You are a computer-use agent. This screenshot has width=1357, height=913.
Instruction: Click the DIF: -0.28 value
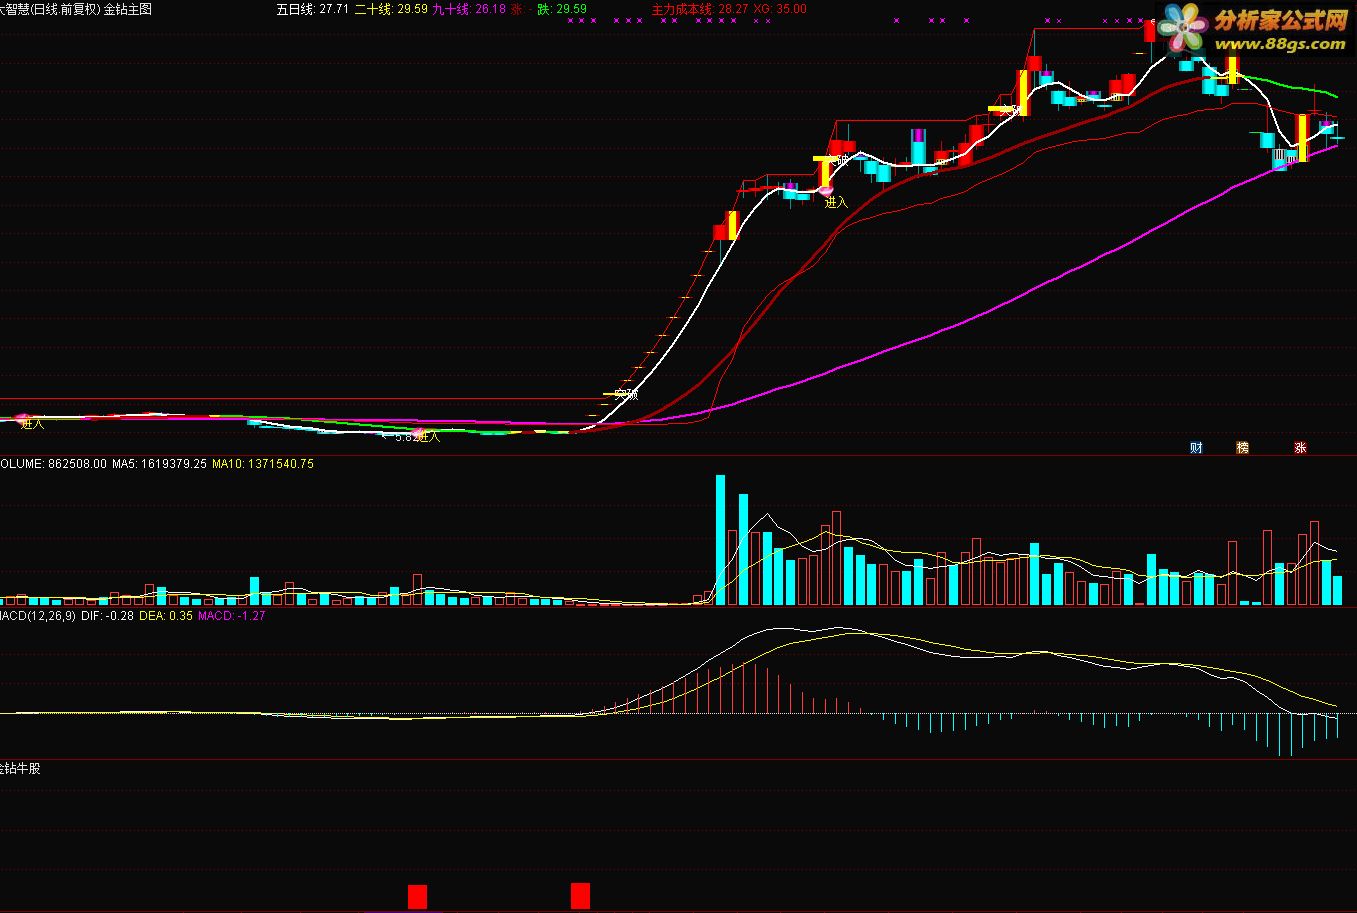(x=107, y=616)
